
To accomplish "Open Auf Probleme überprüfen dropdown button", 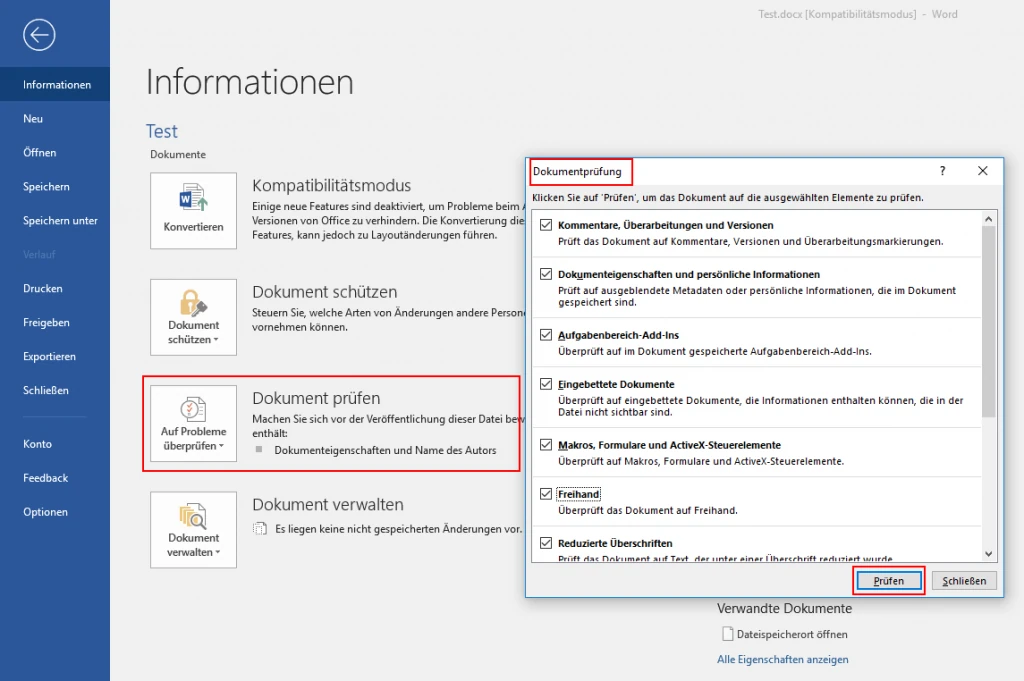I will [x=193, y=423].
